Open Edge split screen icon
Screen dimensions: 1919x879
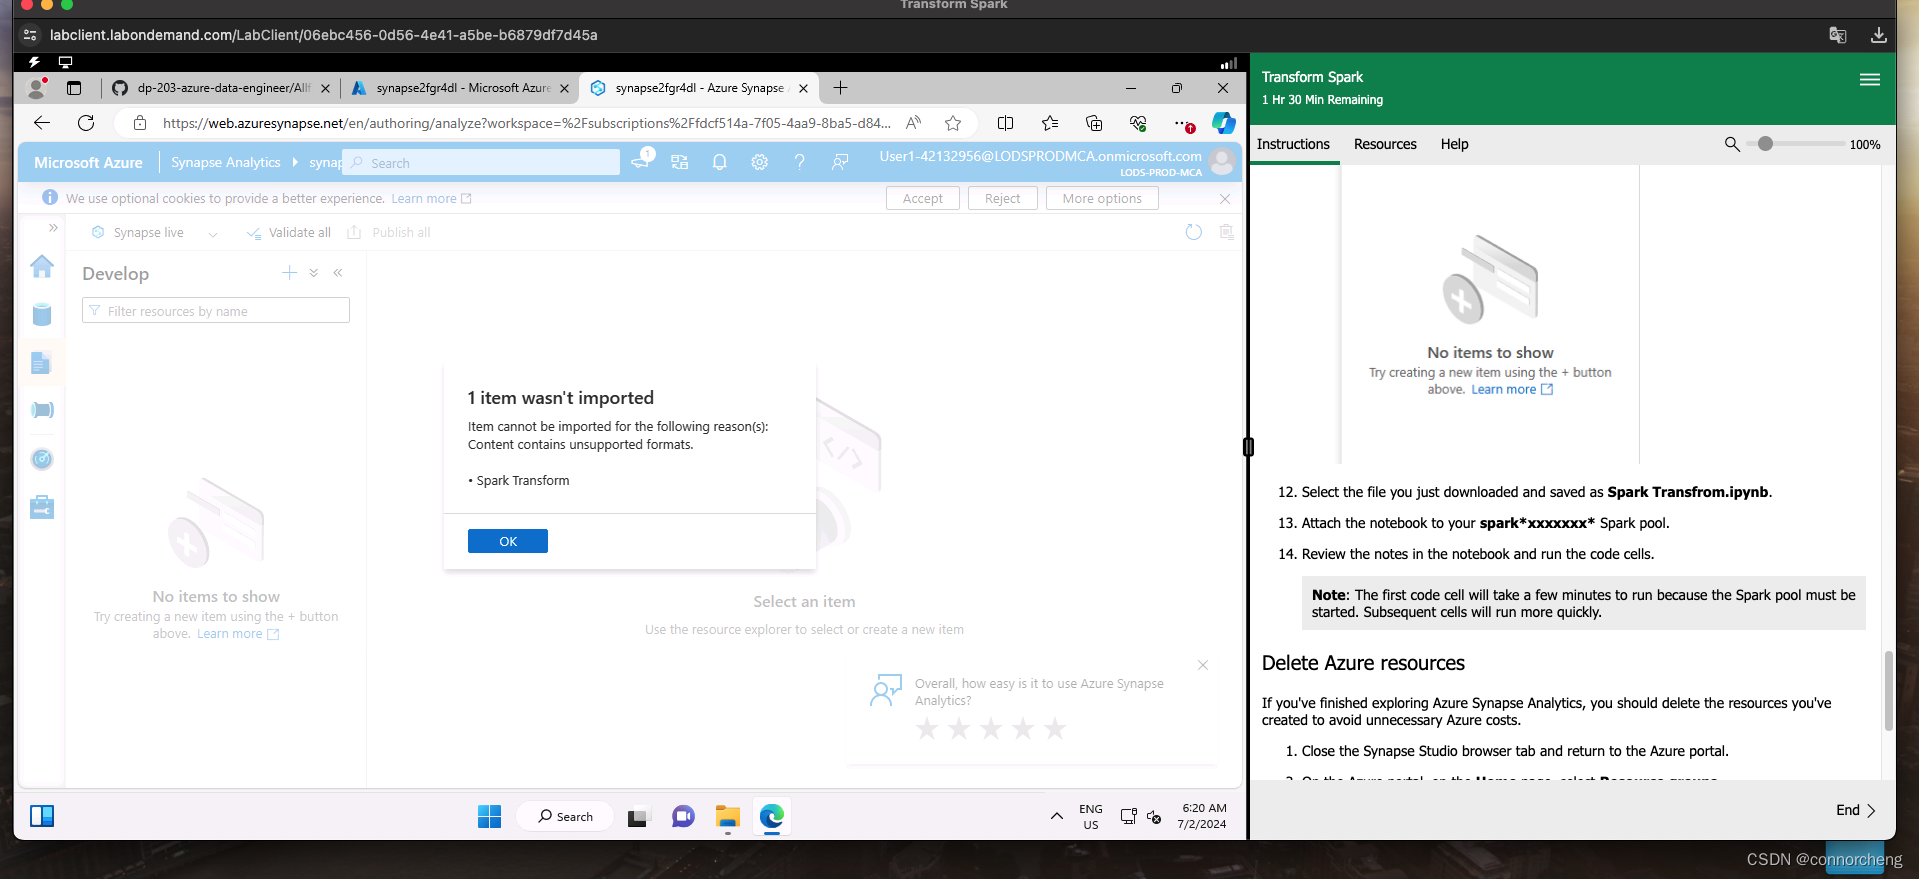[x=1006, y=123]
